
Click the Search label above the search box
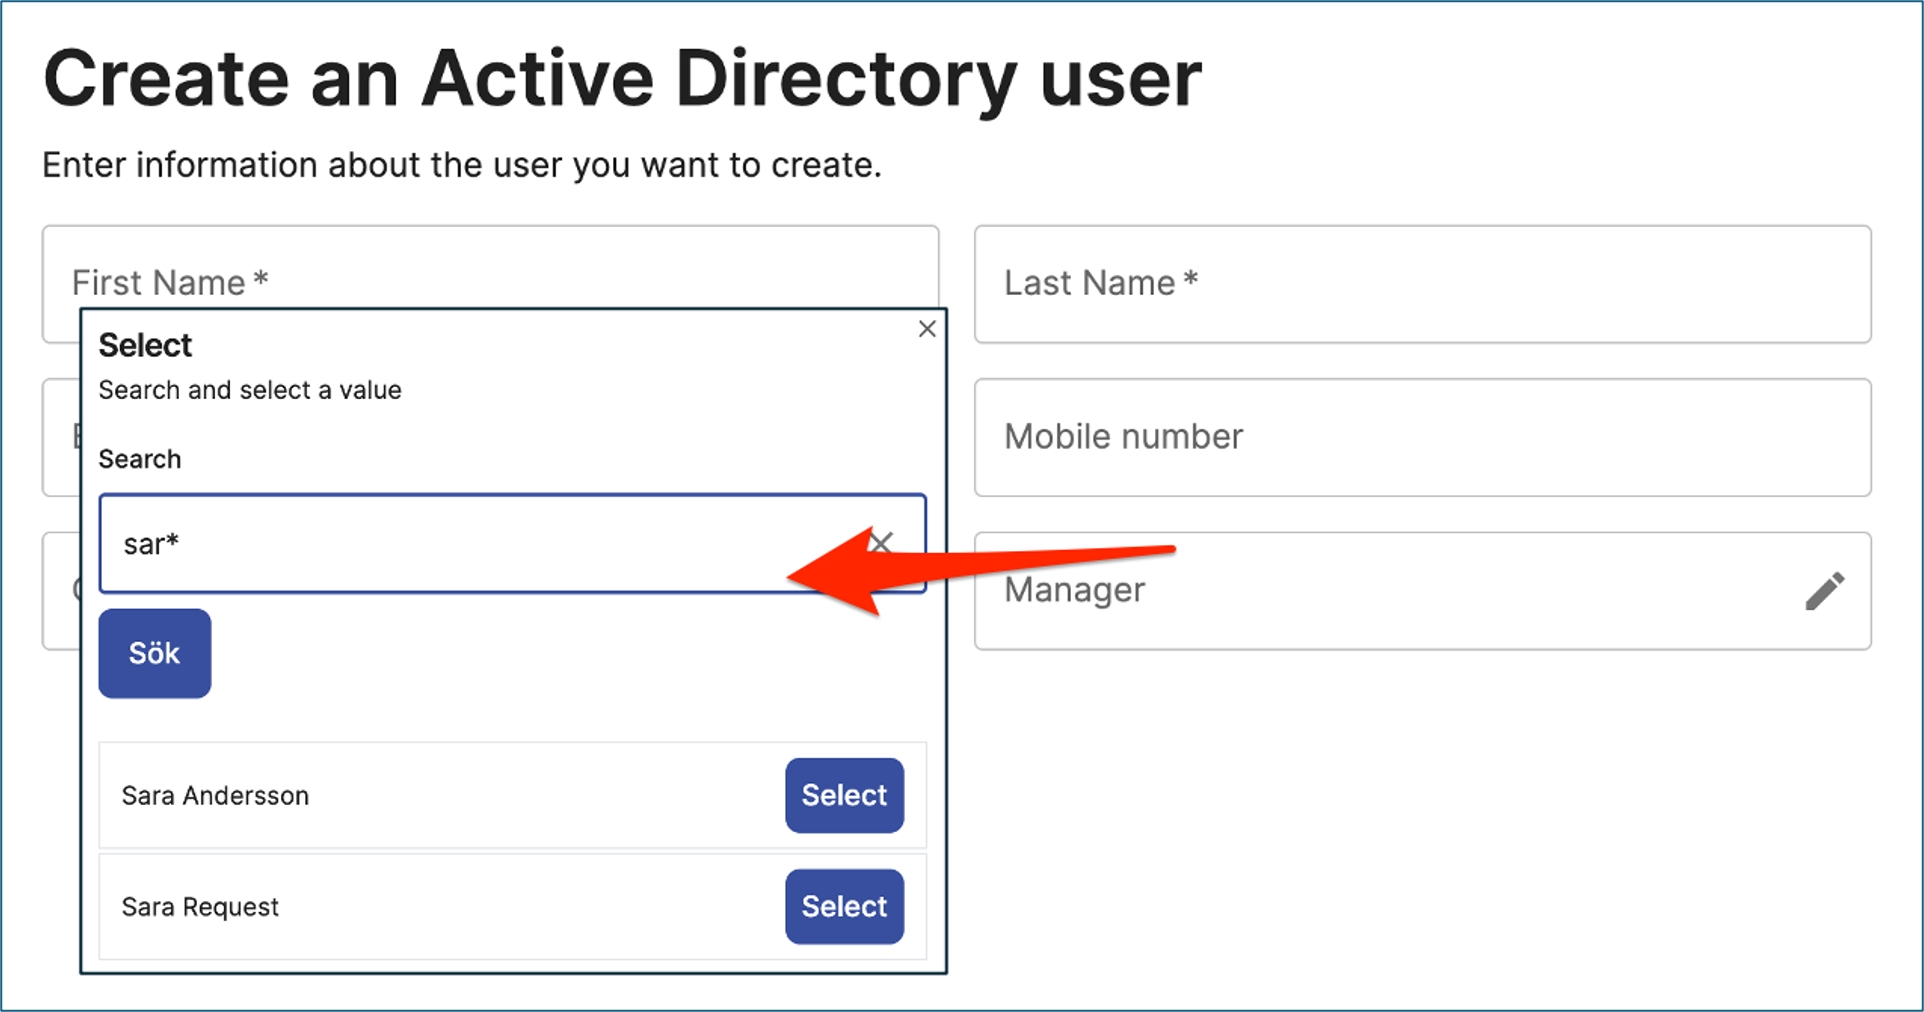point(140,459)
